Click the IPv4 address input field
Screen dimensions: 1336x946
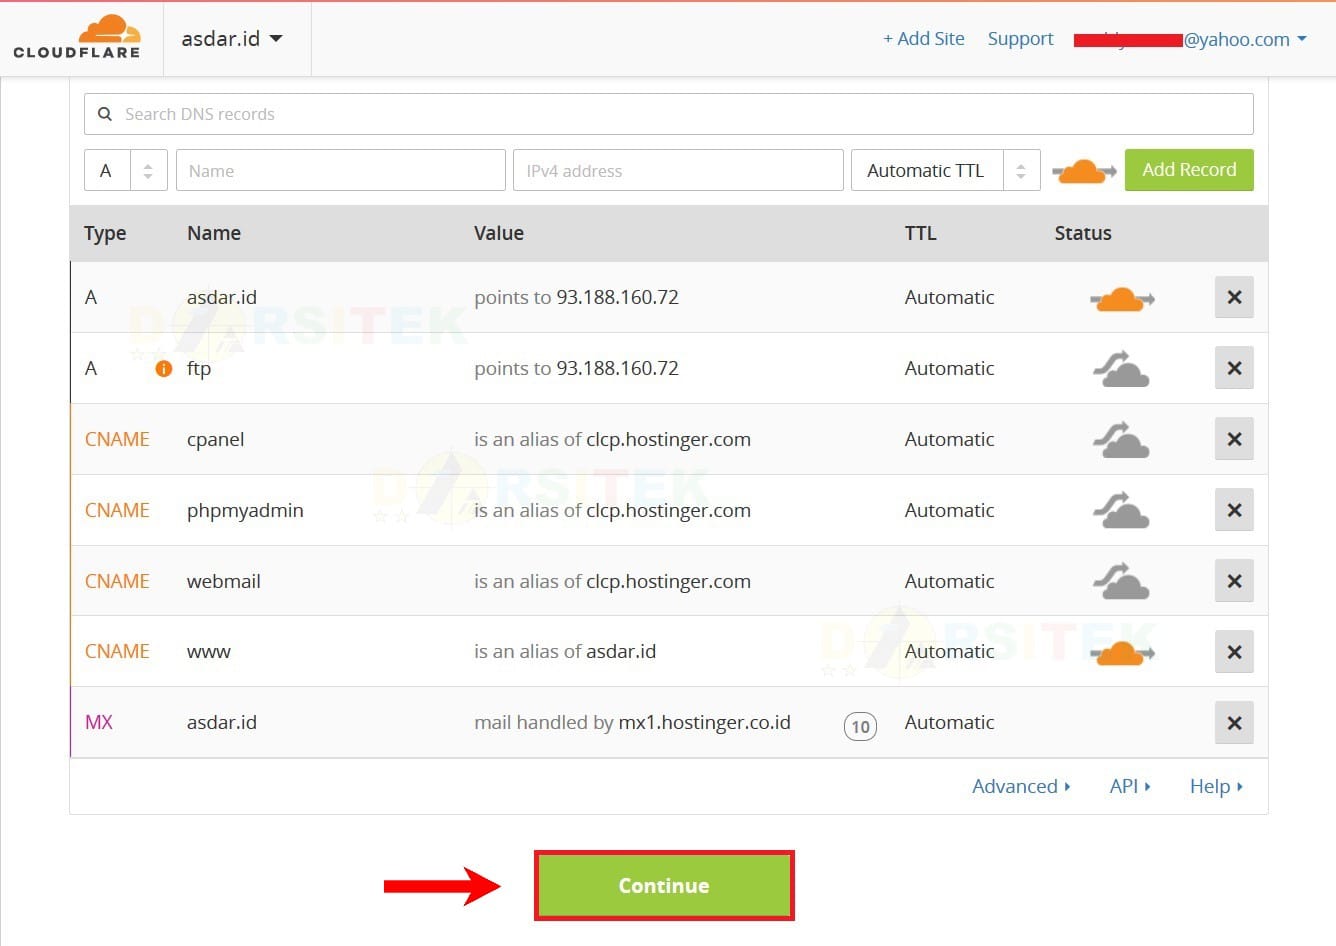click(678, 170)
